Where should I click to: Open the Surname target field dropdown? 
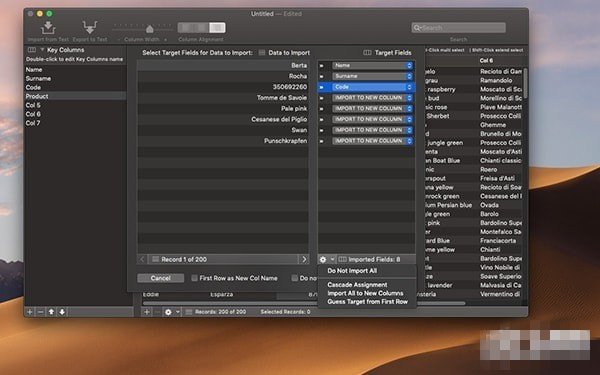point(372,76)
